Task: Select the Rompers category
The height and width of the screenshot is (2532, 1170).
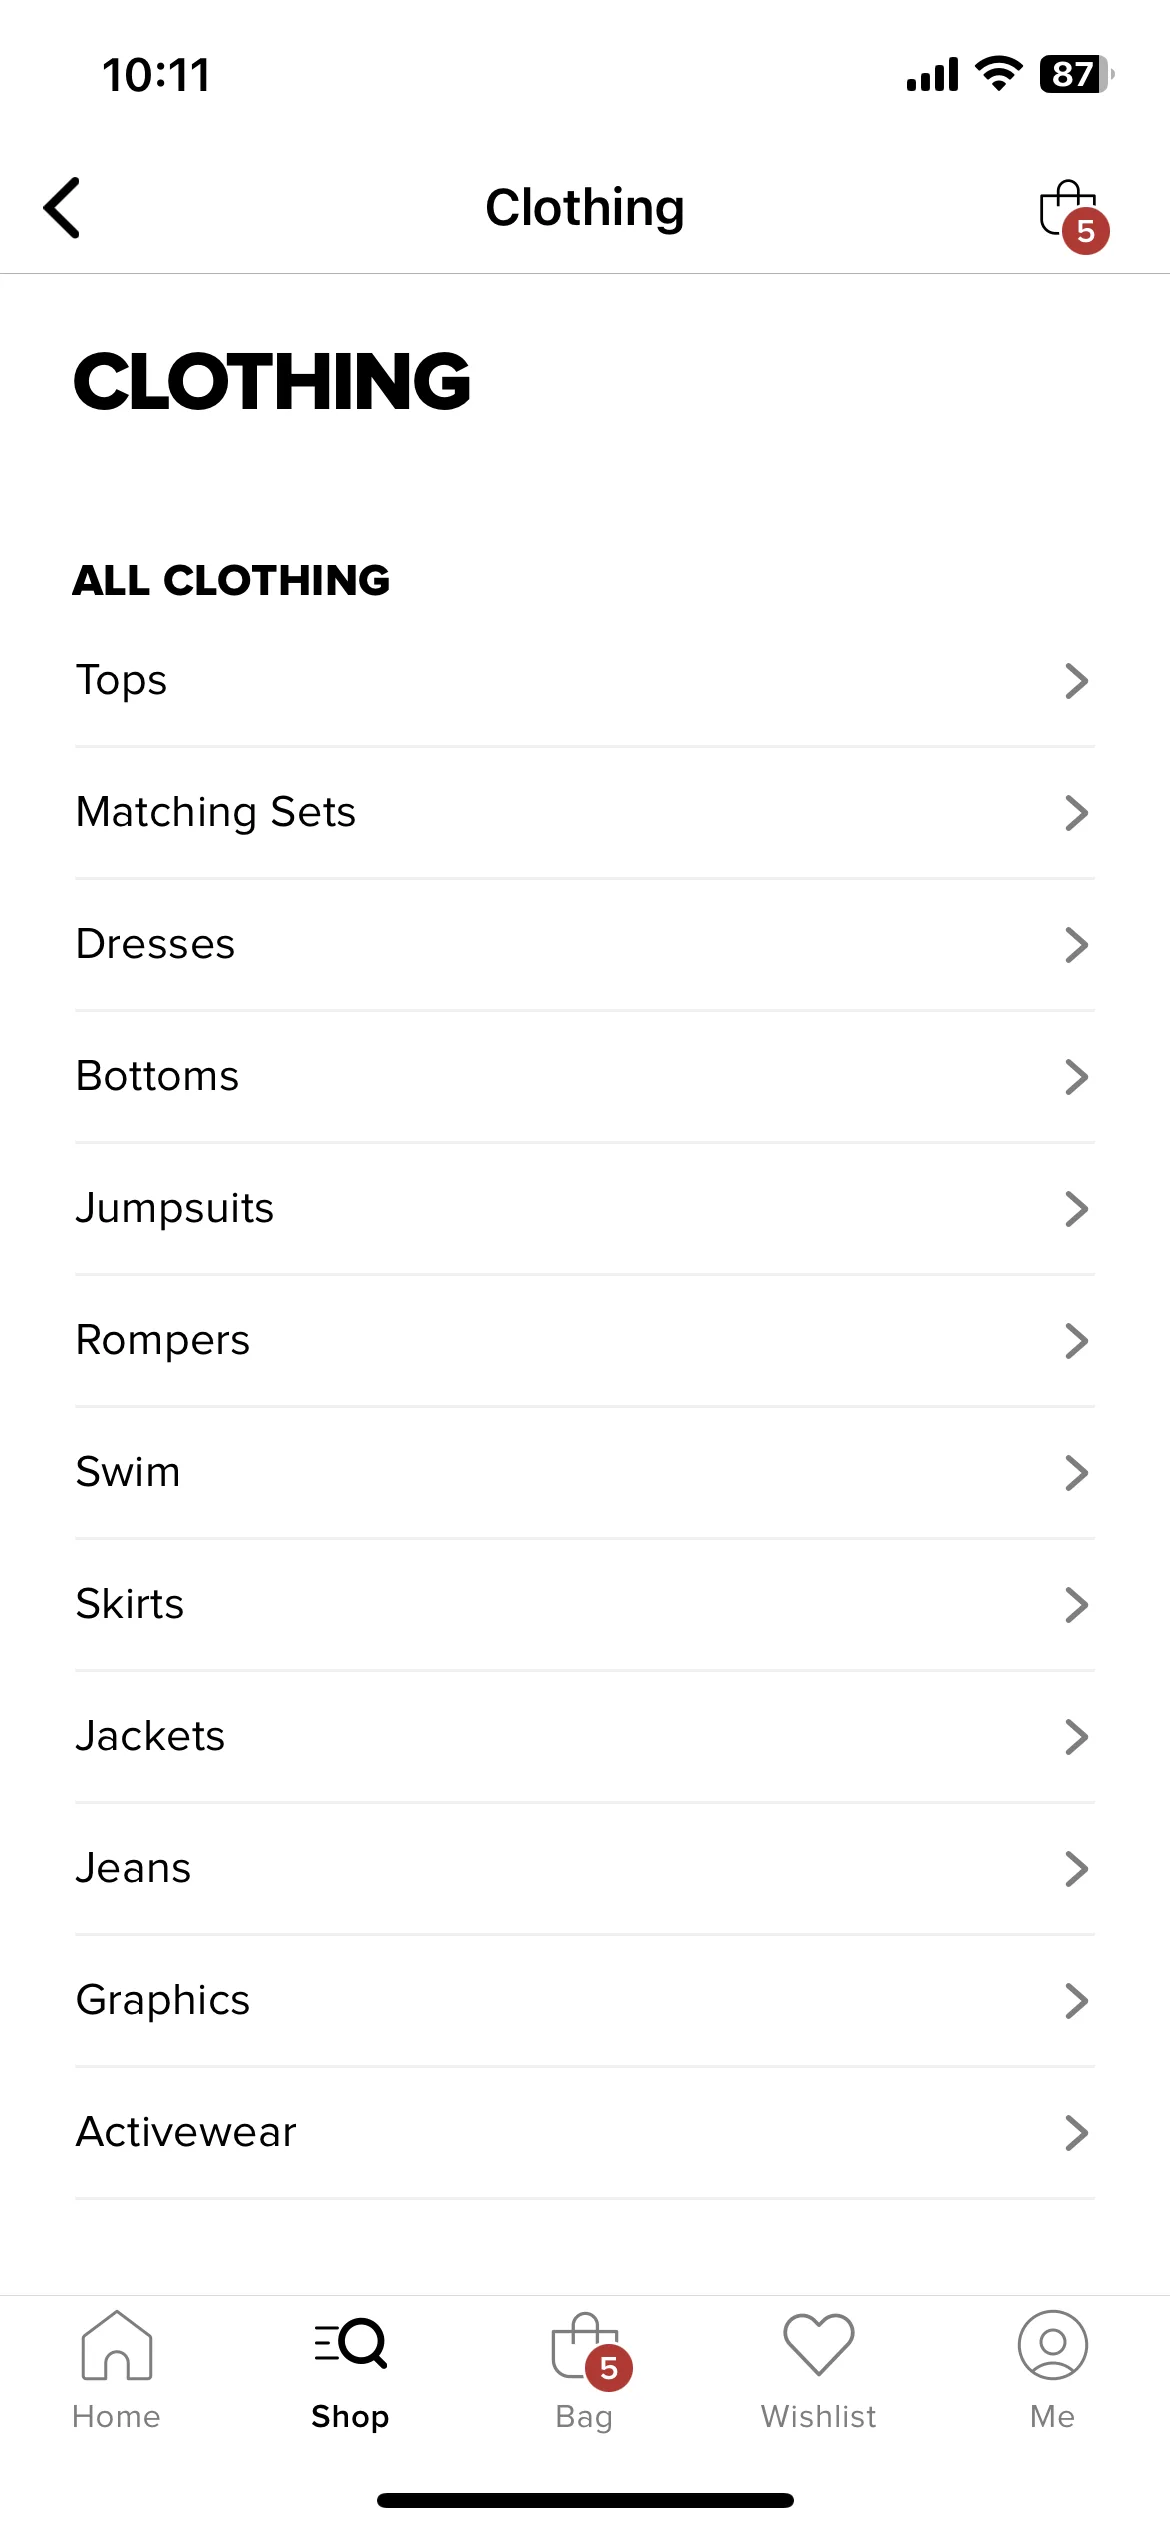Action: 585,1341
